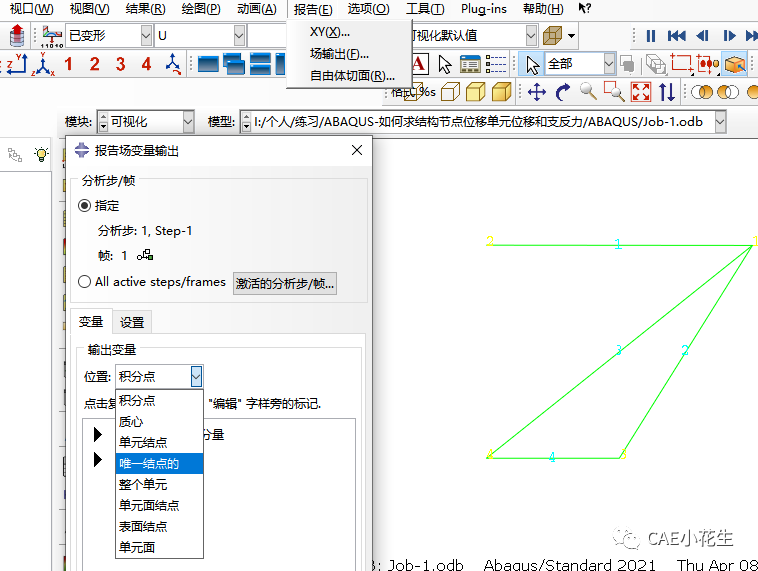Tile viewports horizontally
The height and width of the screenshot is (571, 758).
point(261,64)
